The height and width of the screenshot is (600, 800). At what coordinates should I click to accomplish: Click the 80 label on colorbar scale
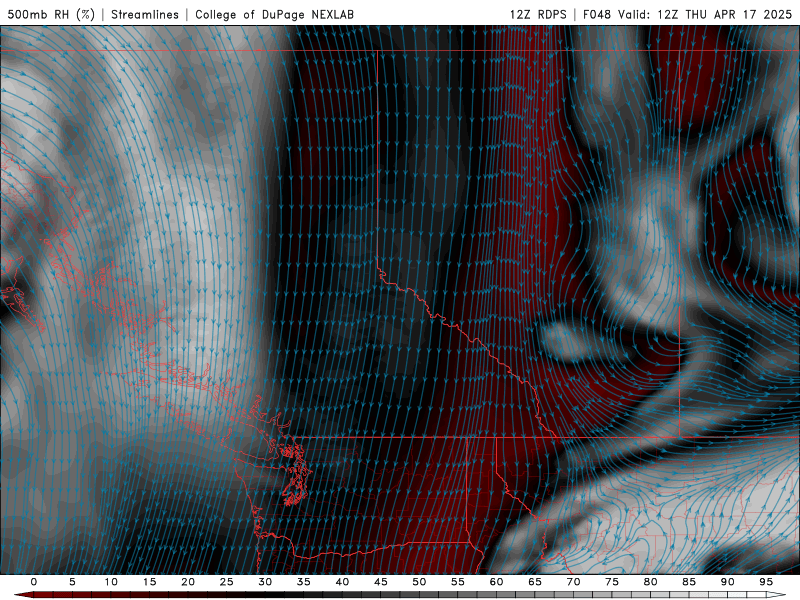pyautogui.click(x=651, y=582)
